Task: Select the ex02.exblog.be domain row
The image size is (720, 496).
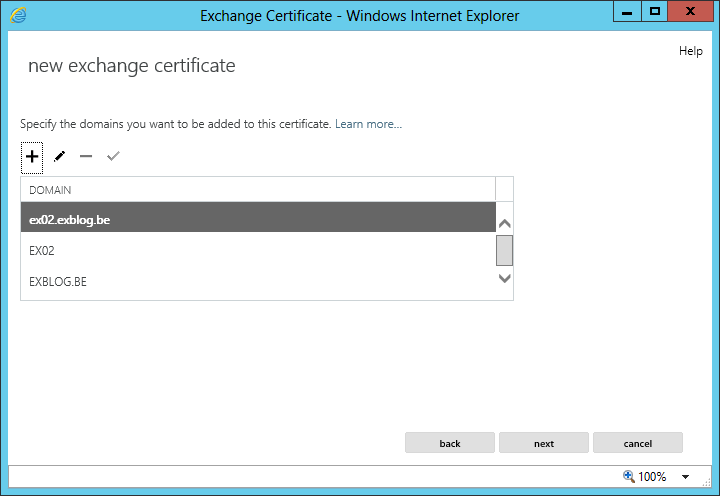Action: coord(258,217)
